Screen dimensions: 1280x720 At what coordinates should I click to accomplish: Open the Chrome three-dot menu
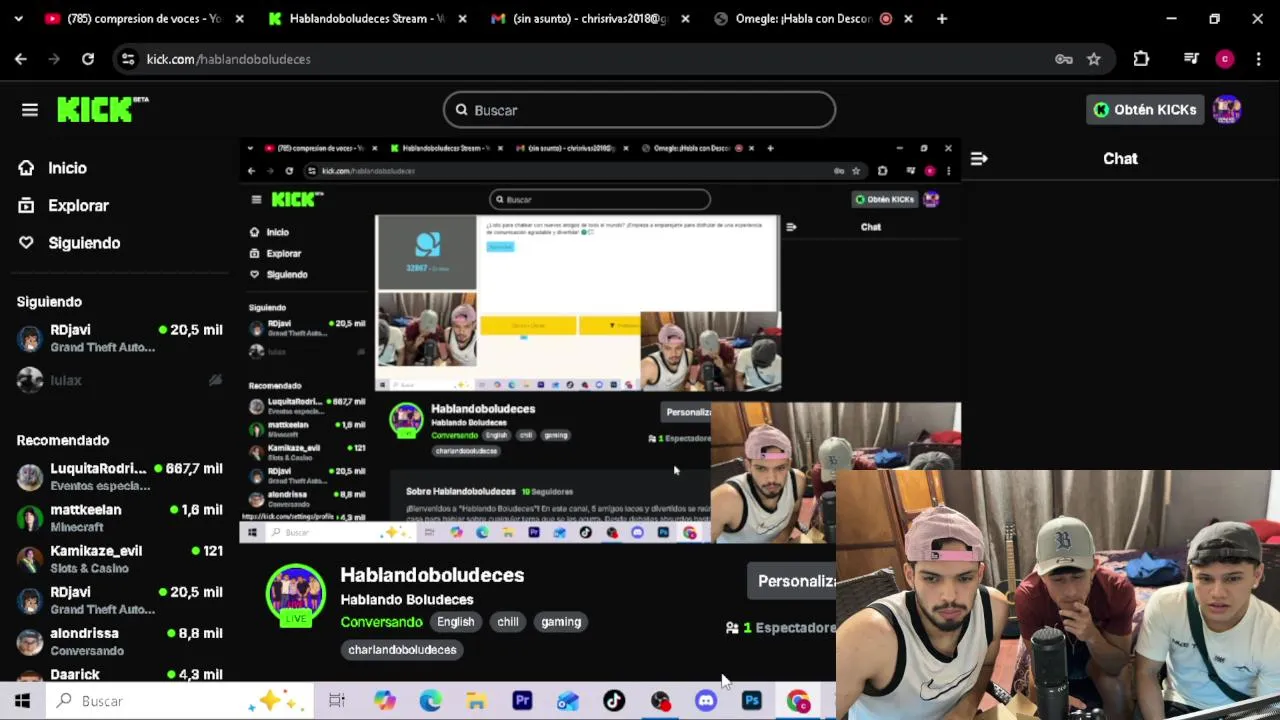click(x=1258, y=59)
